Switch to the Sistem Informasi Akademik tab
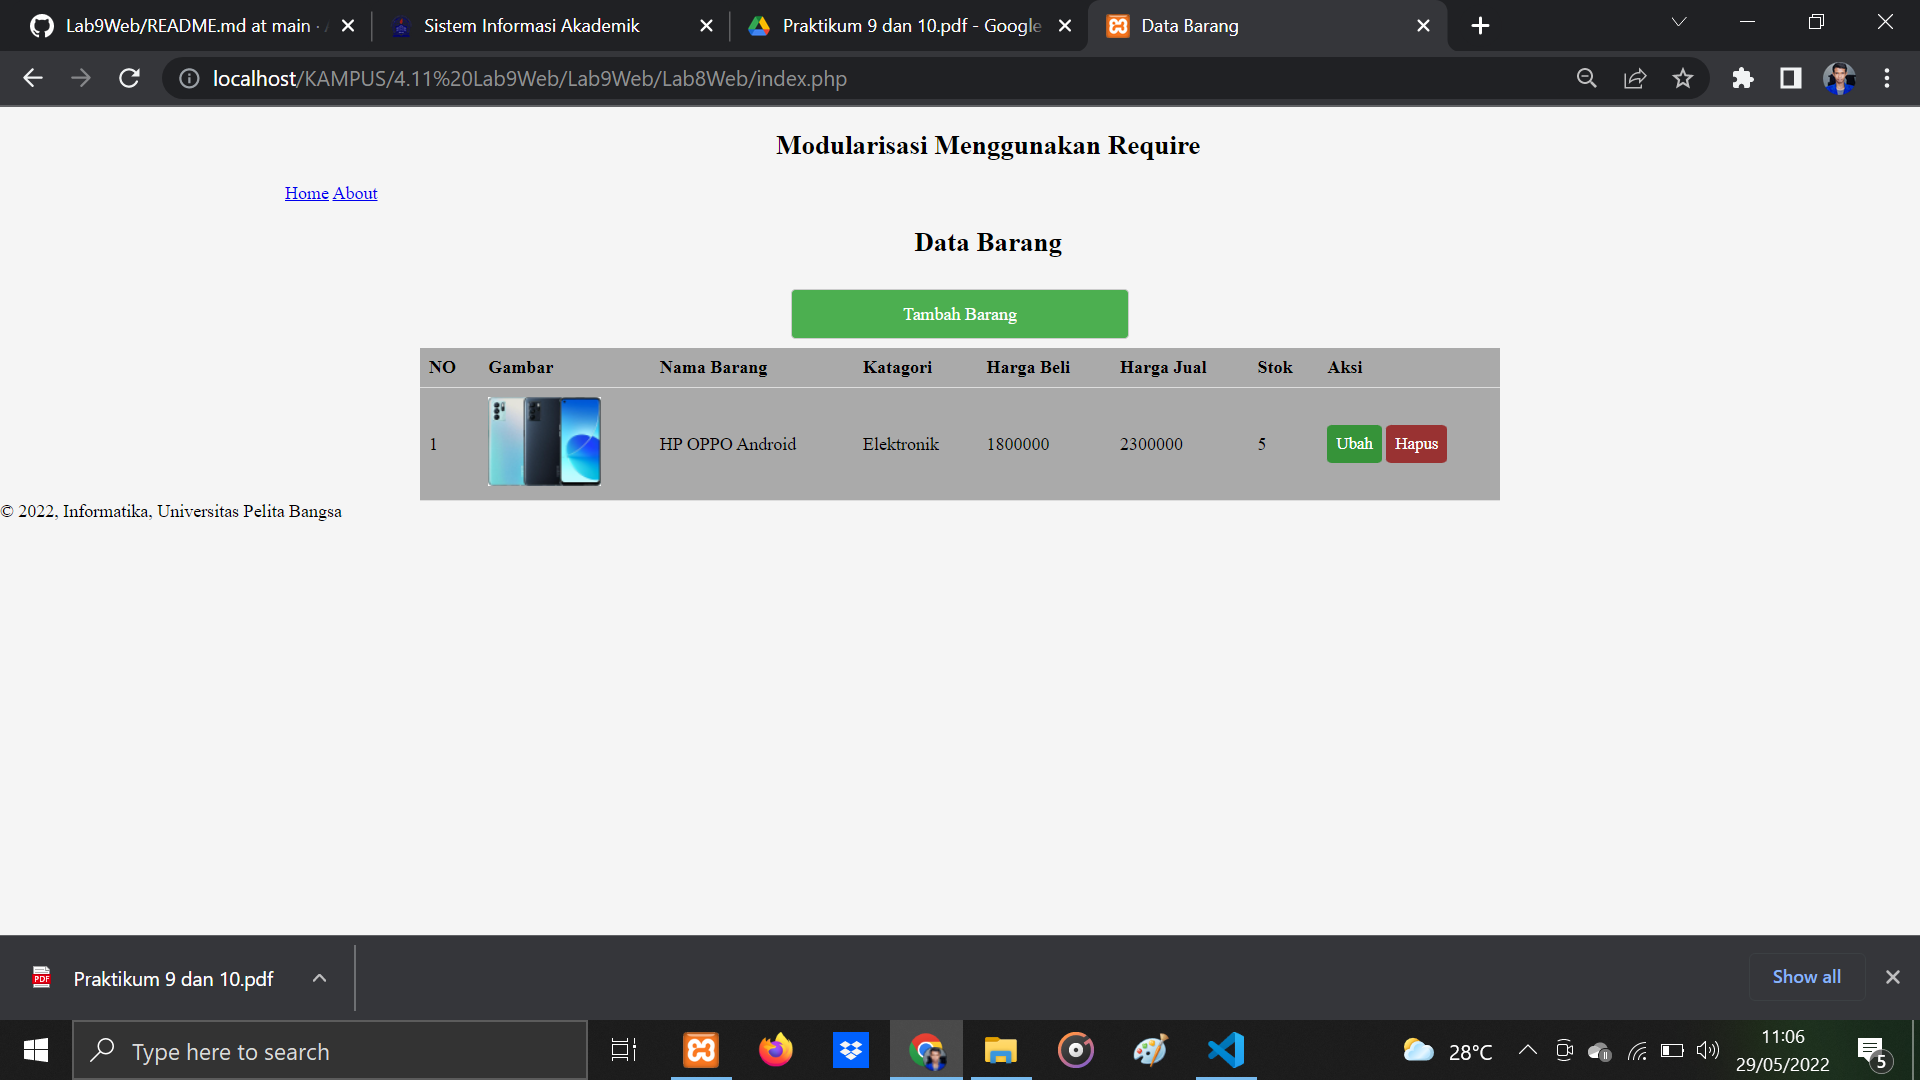The width and height of the screenshot is (1920, 1080). pos(532,25)
